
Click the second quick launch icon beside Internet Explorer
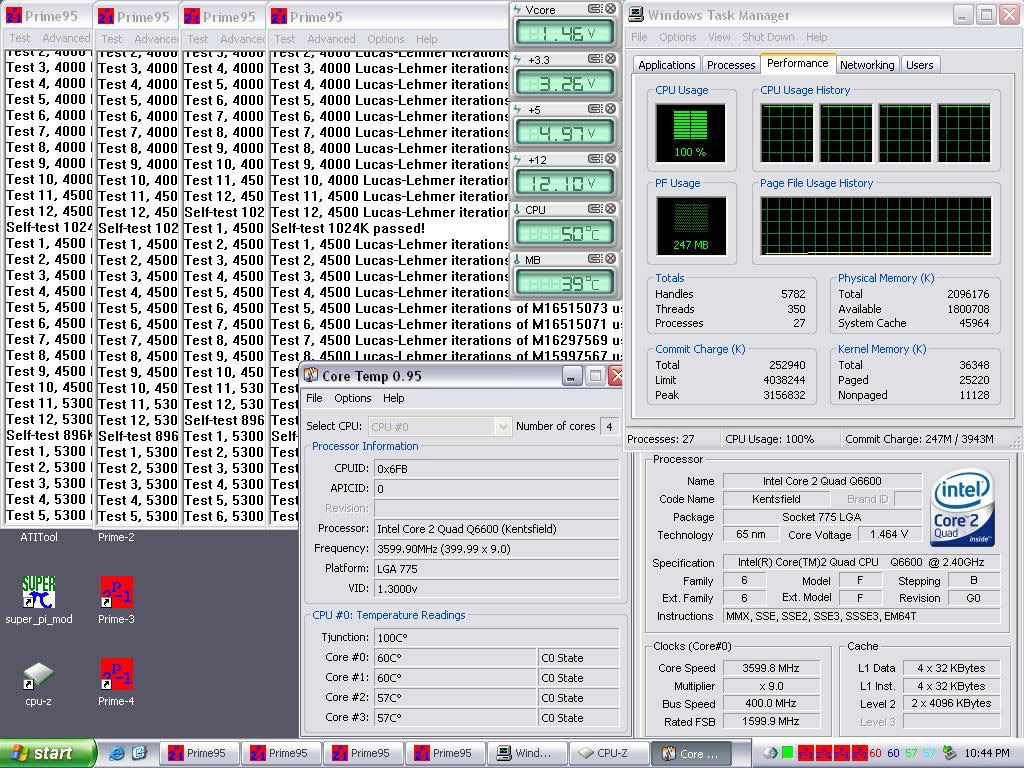[139, 753]
